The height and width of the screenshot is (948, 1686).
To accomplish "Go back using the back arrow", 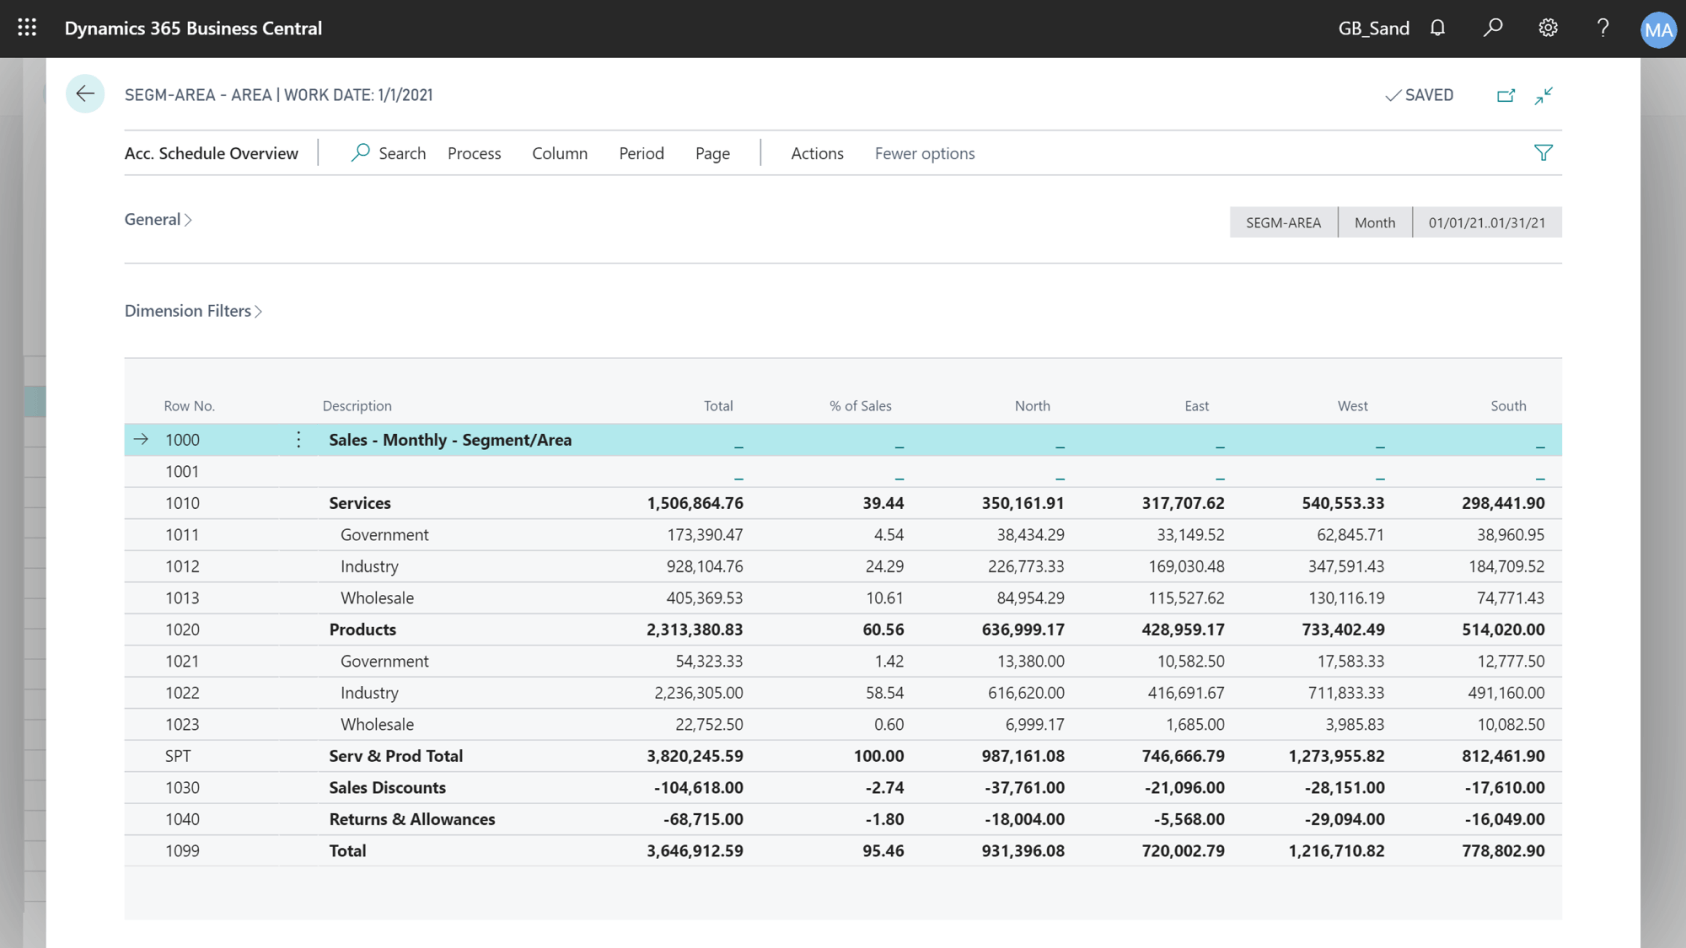I will [x=85, y=93].
